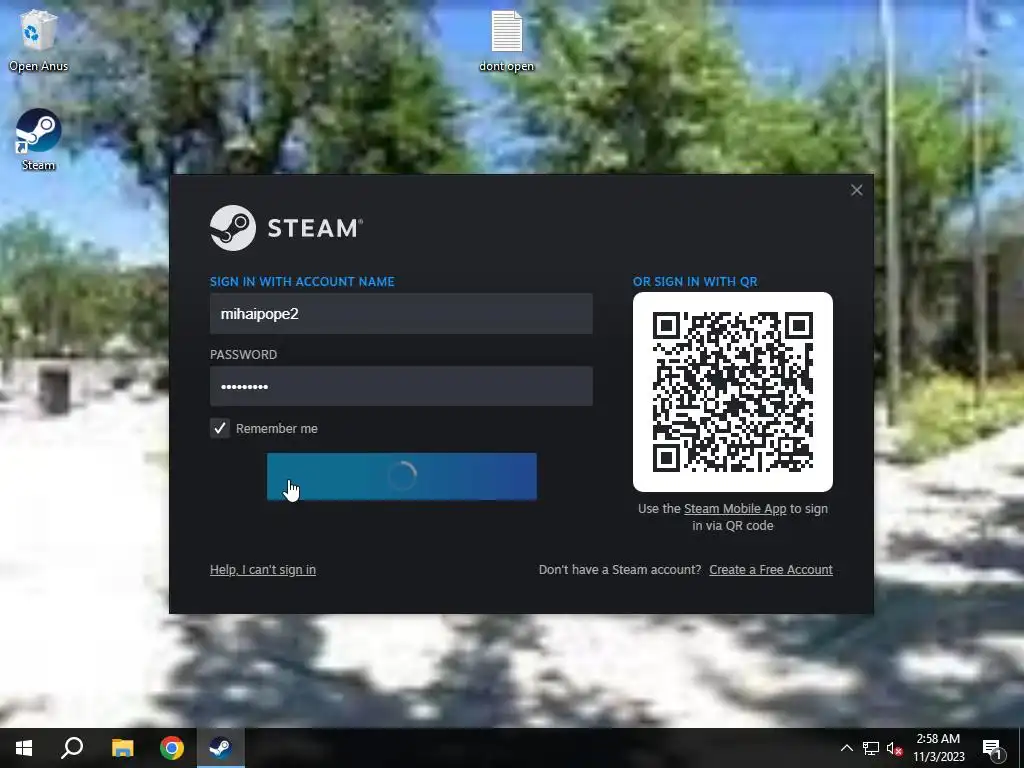This screenshot has height=768, width=1024.
Task: Click the QR code sign-in image
Action: coord(733,392)
